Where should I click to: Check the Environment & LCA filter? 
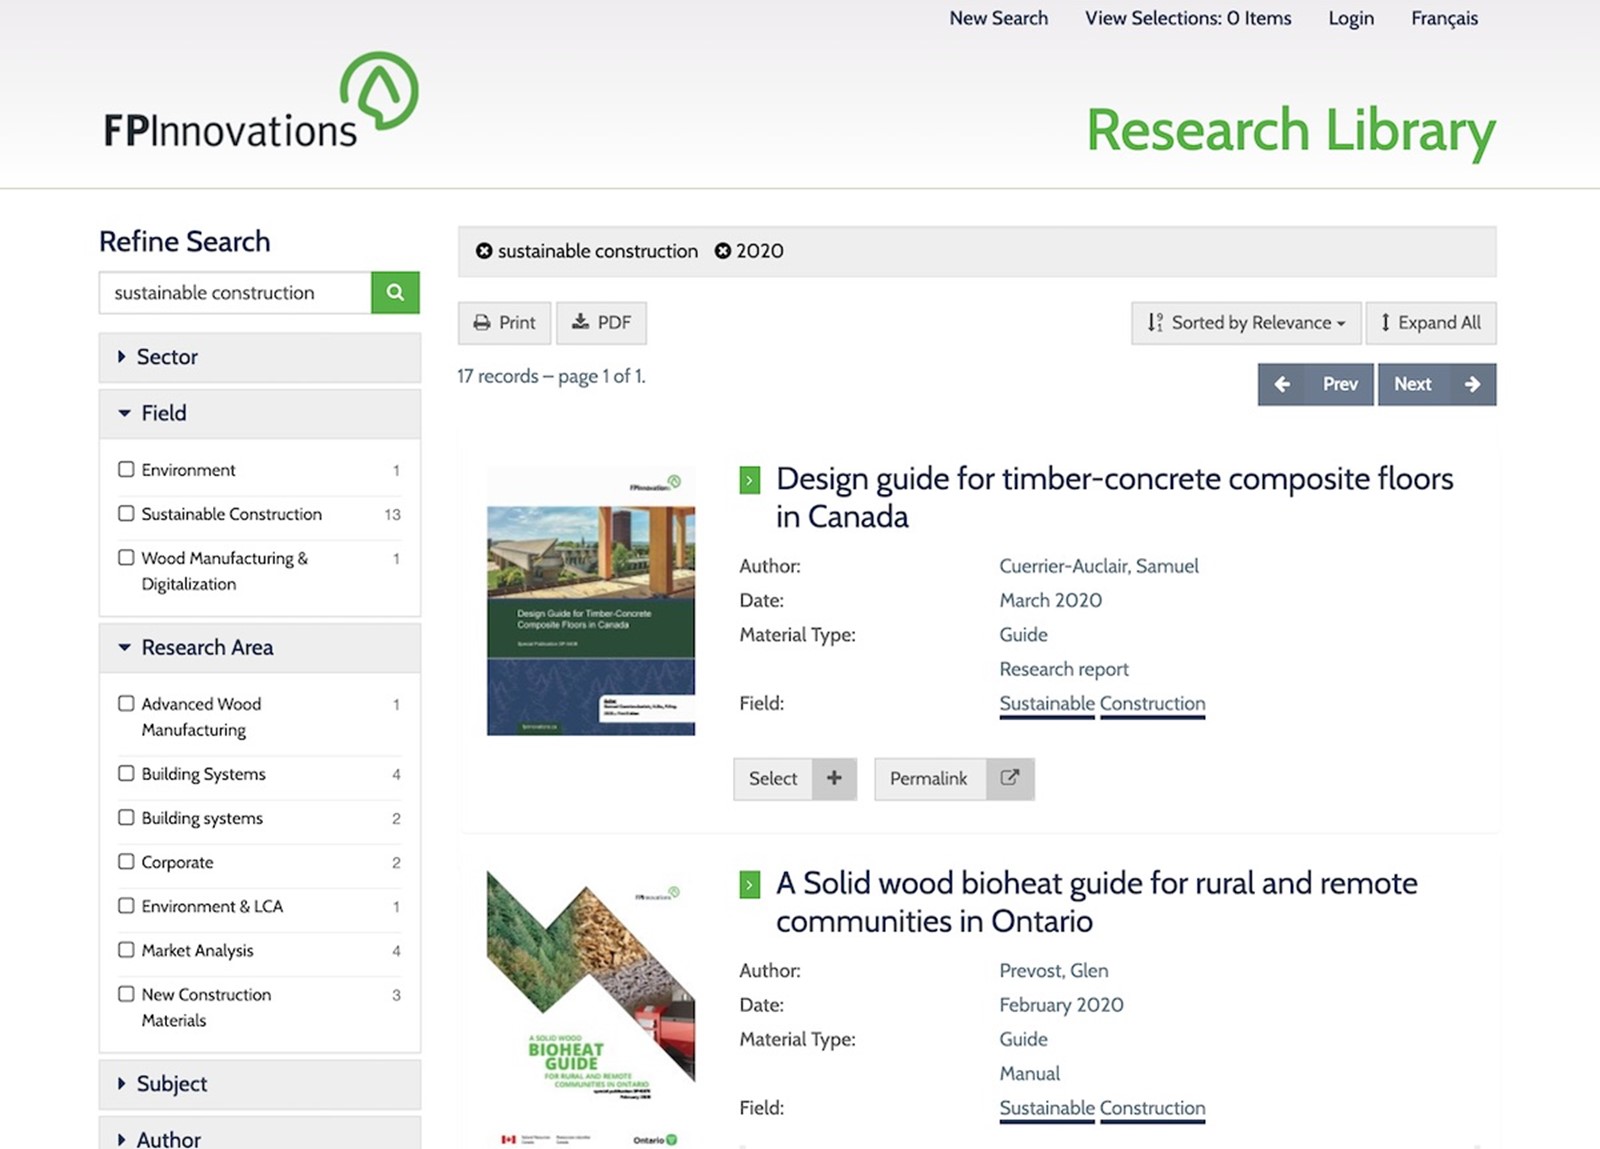coord(126,905)
